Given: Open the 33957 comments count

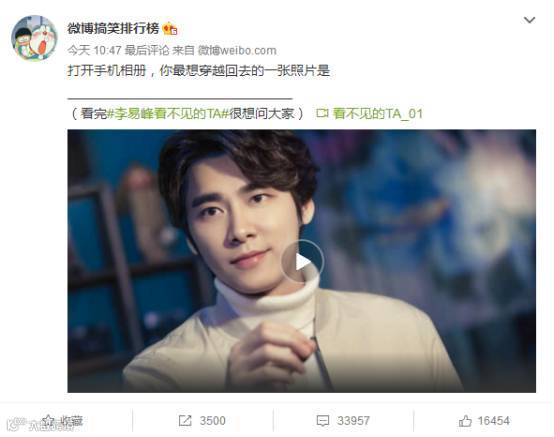Looking at the screenshot, I should (x=353, y=421).
